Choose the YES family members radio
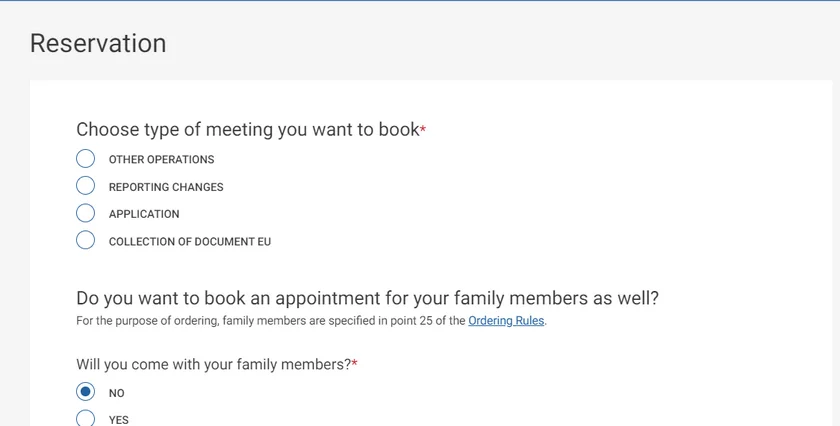 click(x=86, y=419)
